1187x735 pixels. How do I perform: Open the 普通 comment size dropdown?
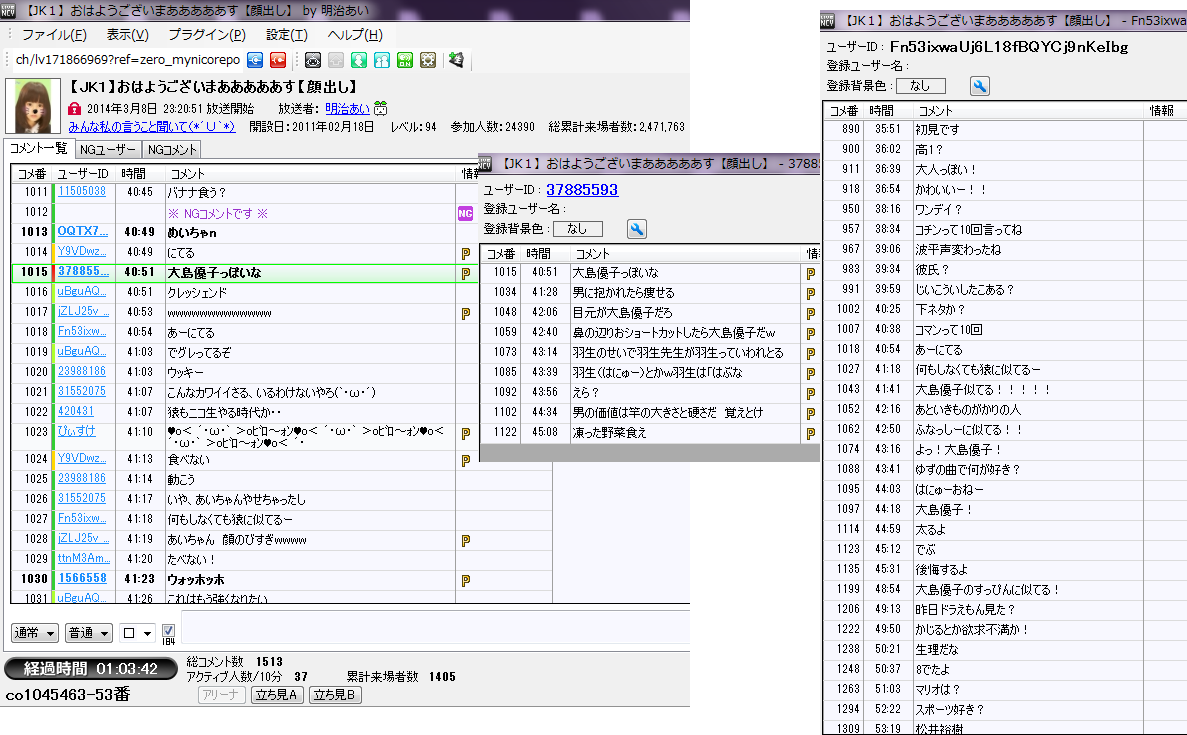[89, 633]
